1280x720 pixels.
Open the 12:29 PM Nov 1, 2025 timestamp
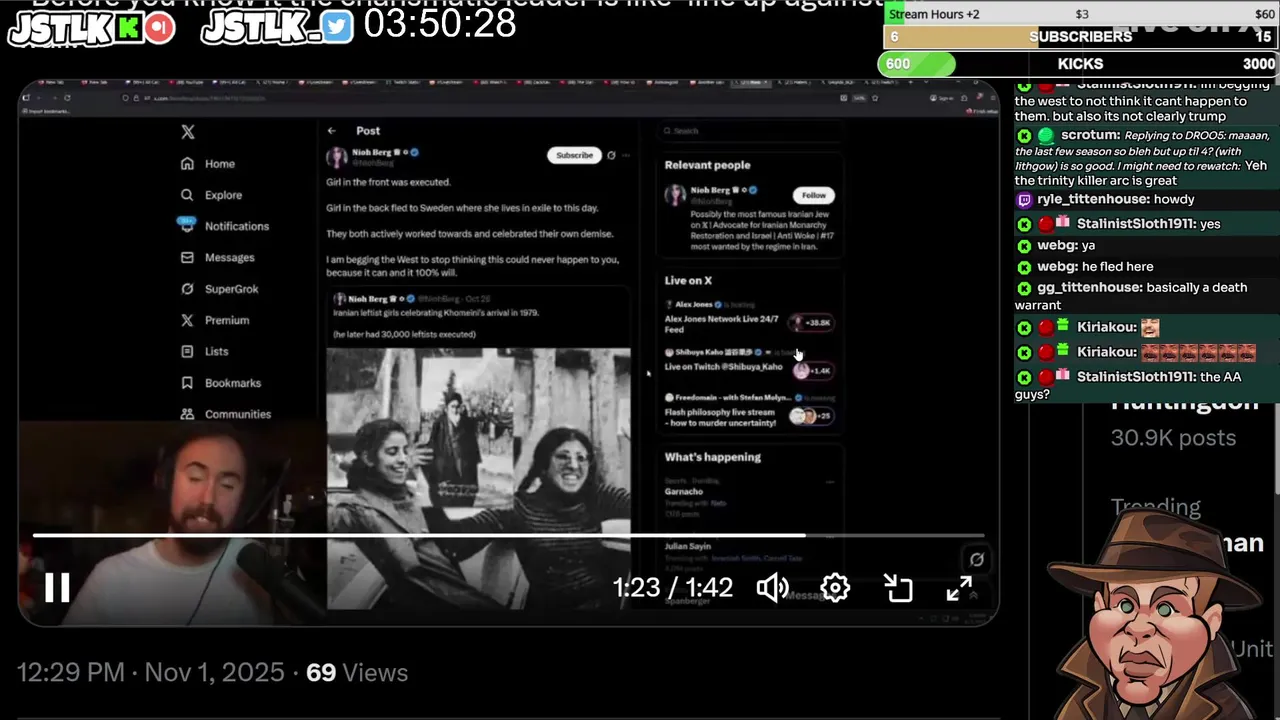[x=150, y=673]
